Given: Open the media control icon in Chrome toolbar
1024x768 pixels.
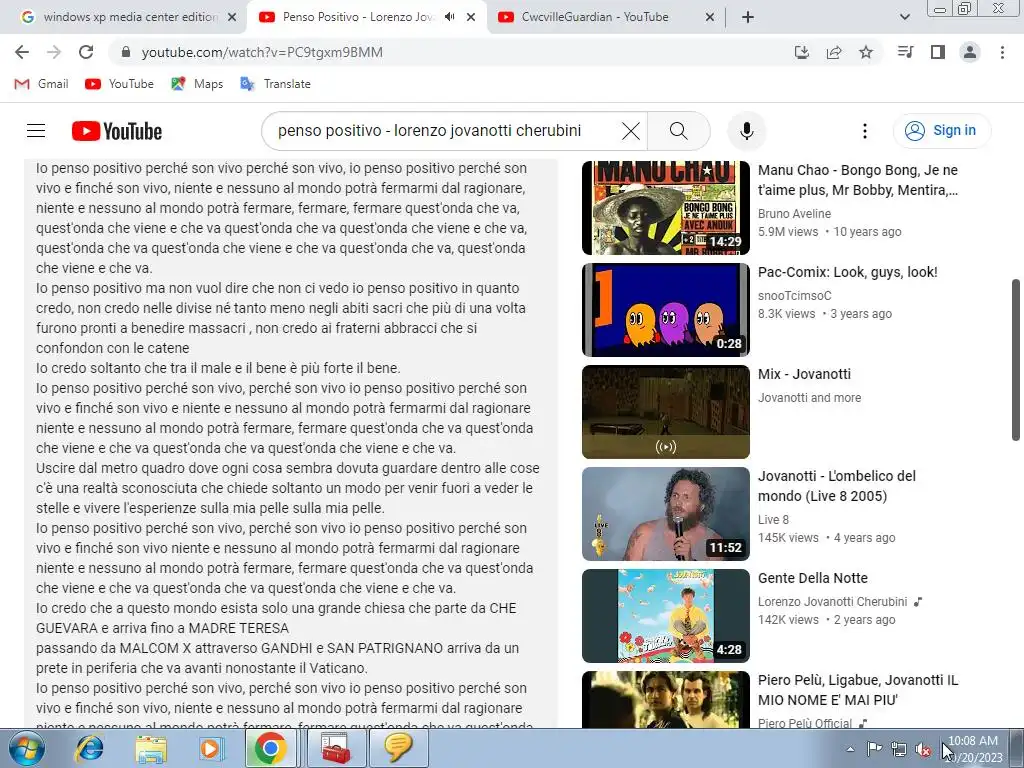Looking at the screenshot, I should tap(905, 52).
